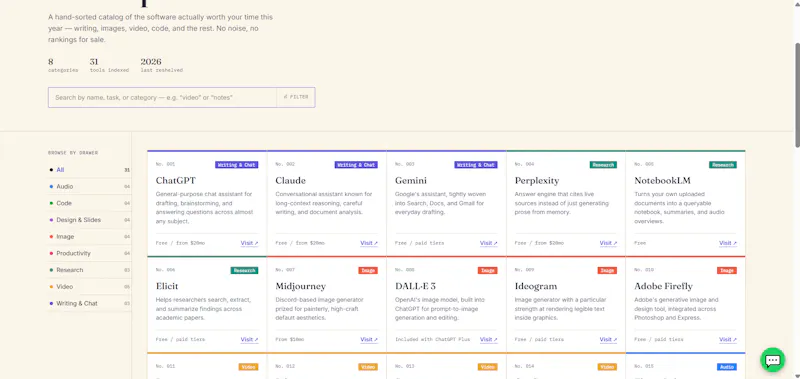Click the FILTER button beside search

tap(296, 97)
